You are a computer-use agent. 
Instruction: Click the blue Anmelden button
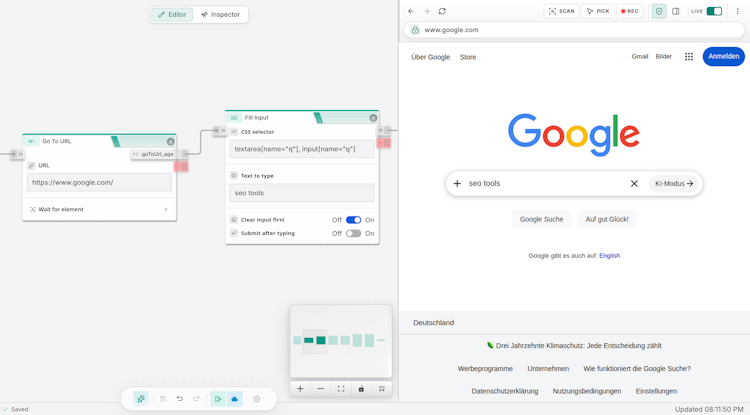coord(724,56)
